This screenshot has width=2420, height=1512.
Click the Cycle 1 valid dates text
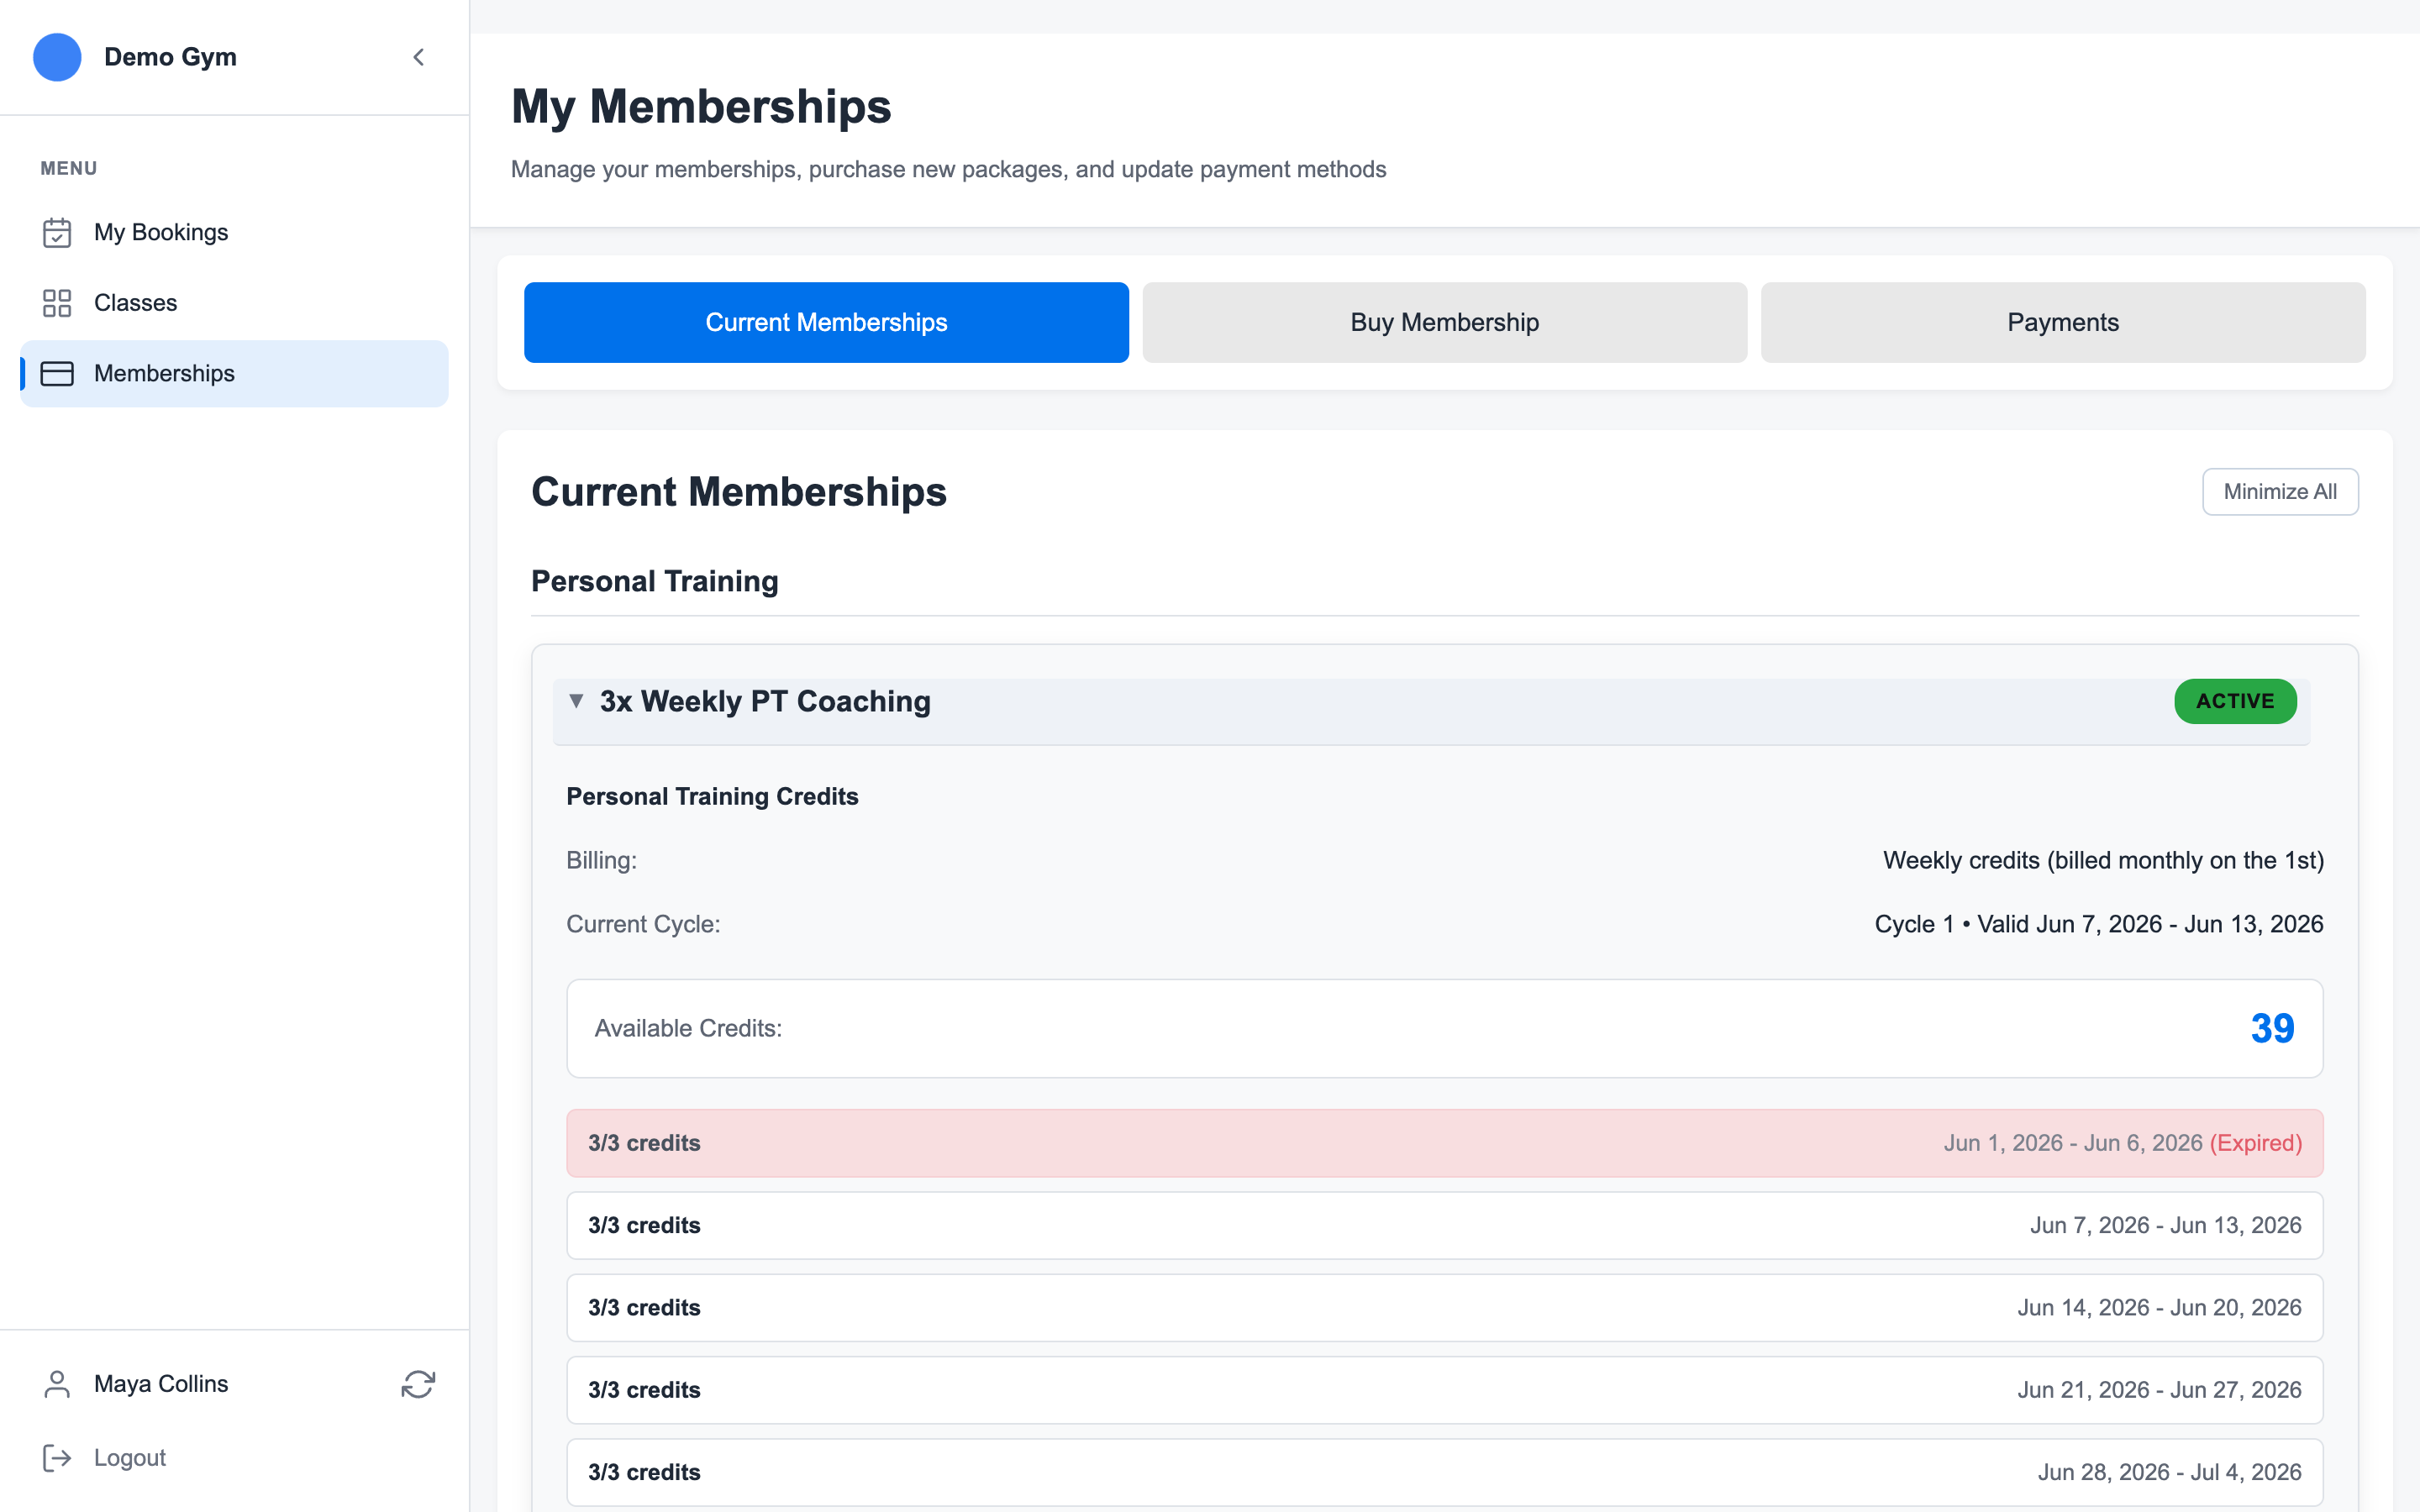(x=2098, y=924)
